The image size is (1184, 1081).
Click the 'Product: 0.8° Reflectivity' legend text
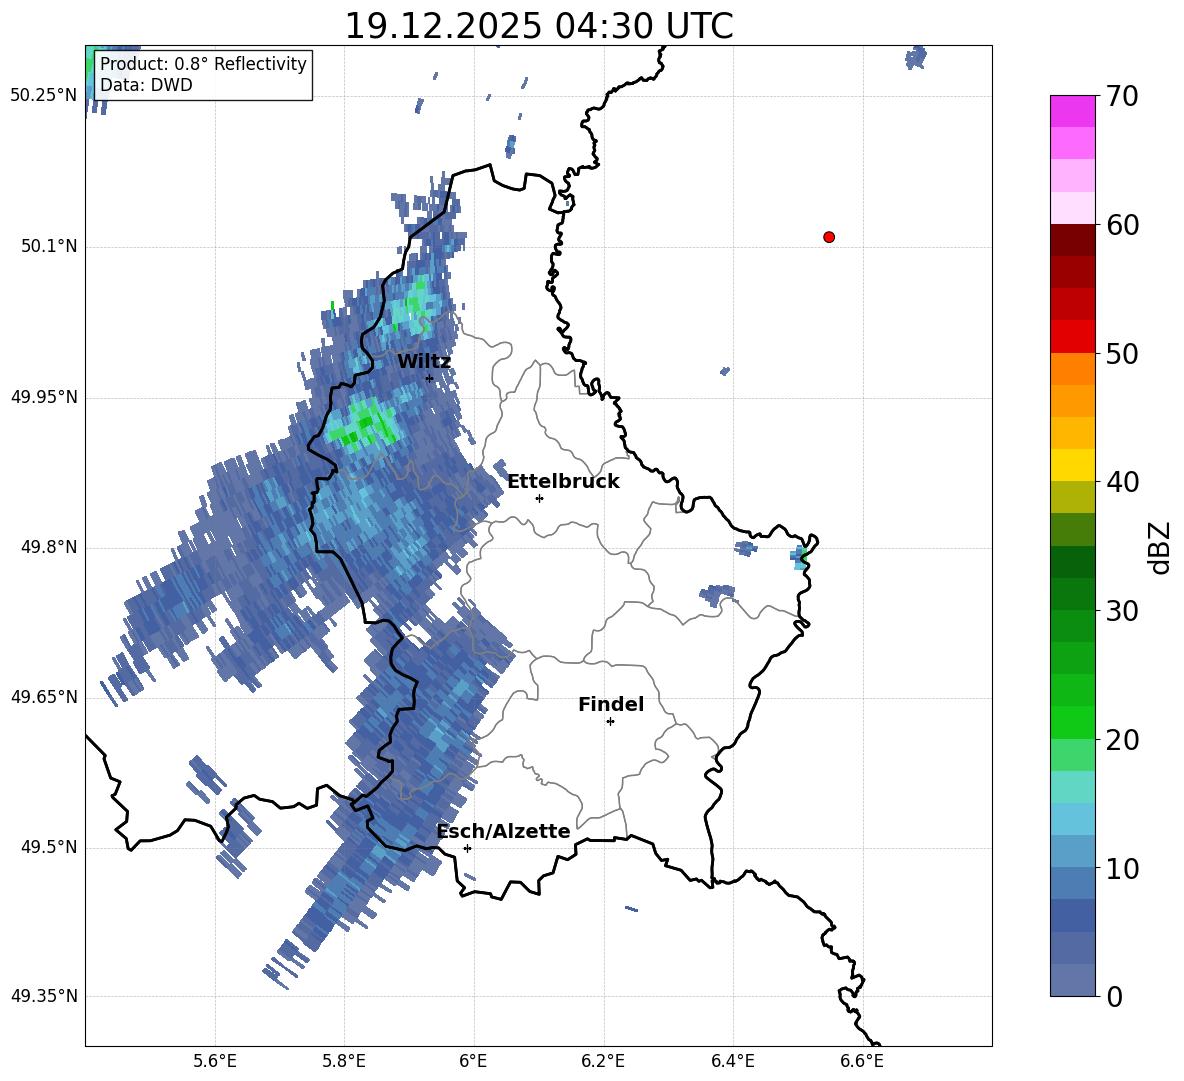[203, 63]
